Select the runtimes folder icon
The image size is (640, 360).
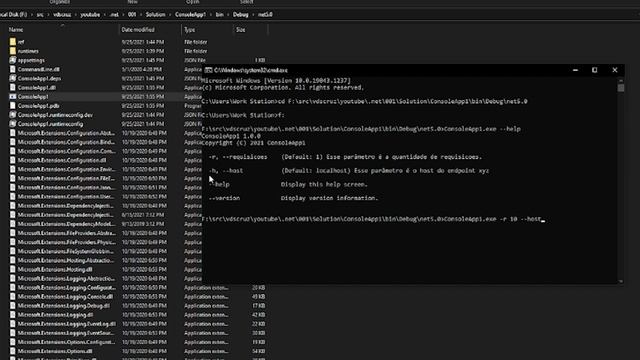tap(13, 51)
